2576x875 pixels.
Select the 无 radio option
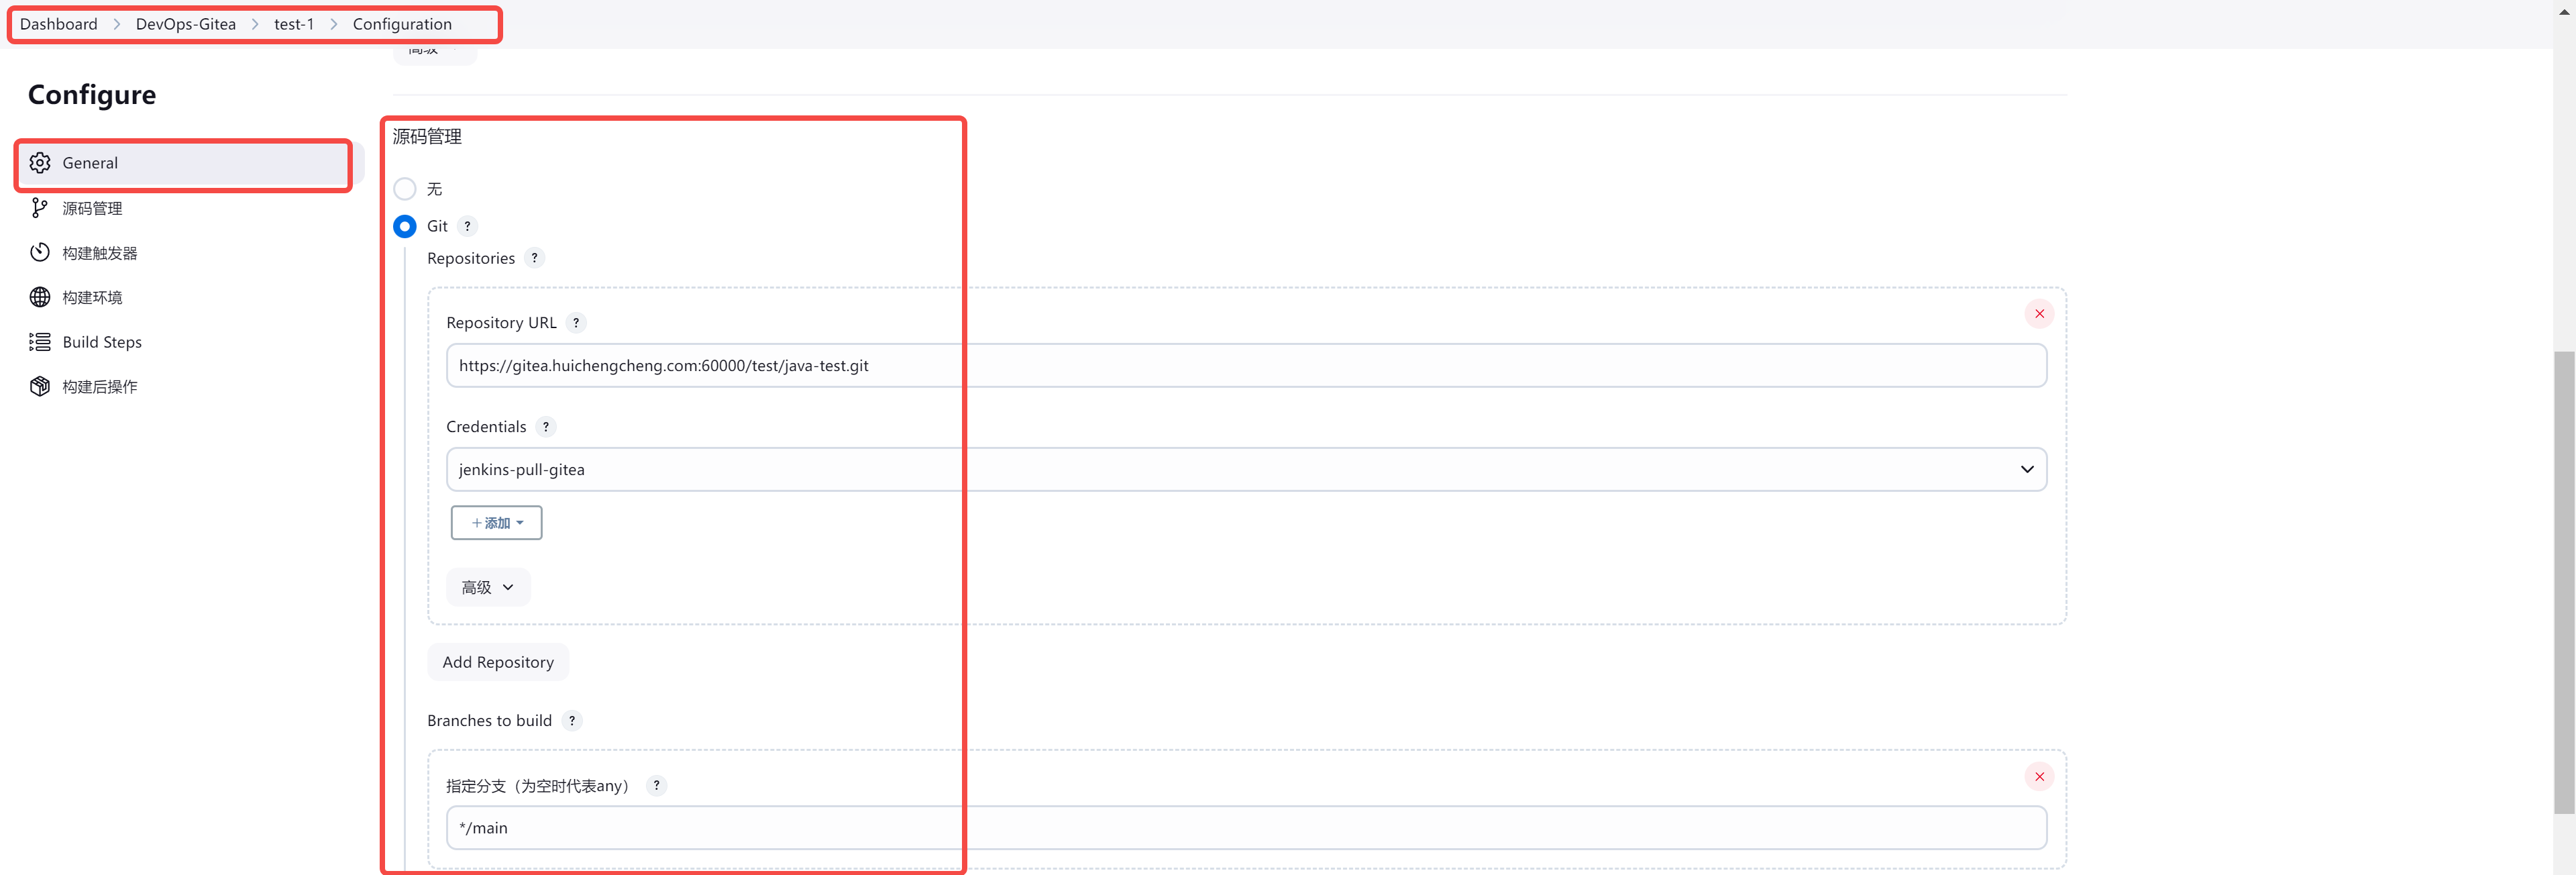[405, 189]
